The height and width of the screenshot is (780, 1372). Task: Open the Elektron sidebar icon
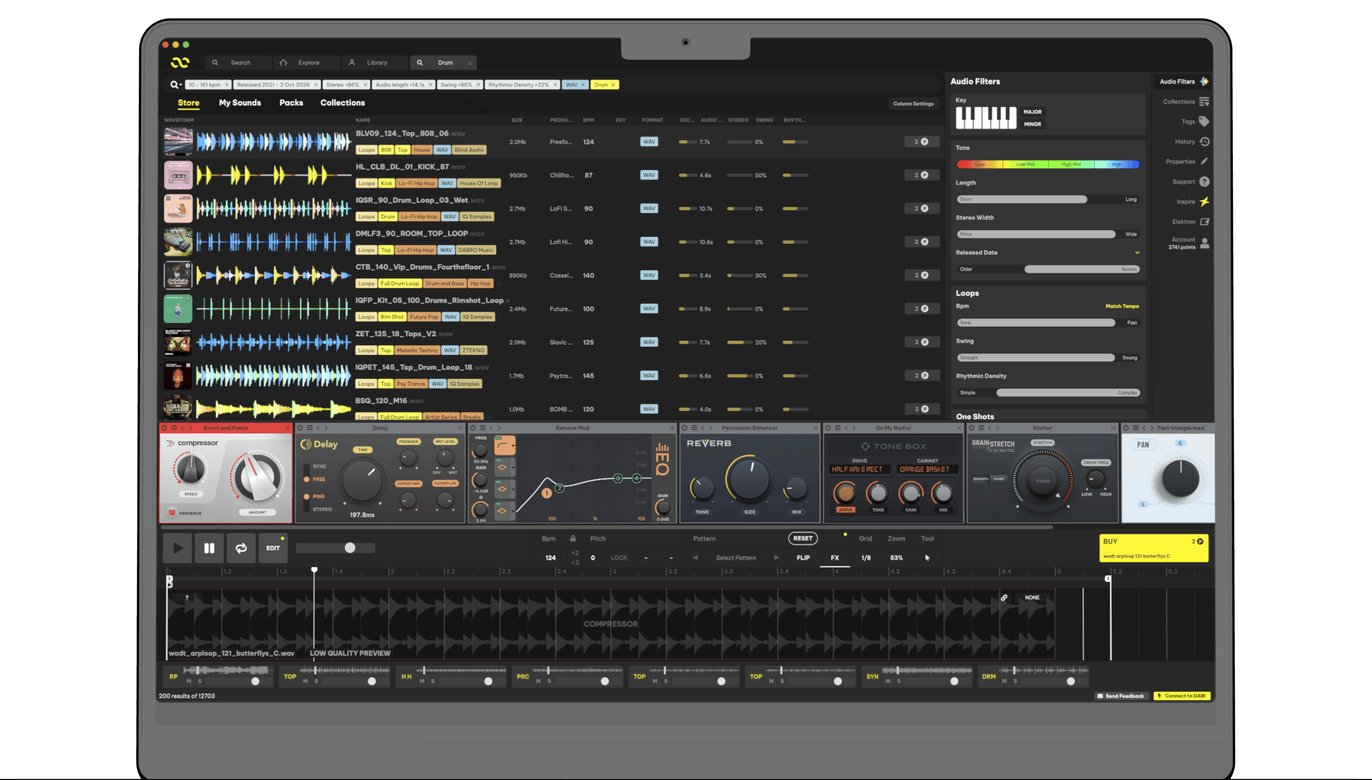point(1204,221)
